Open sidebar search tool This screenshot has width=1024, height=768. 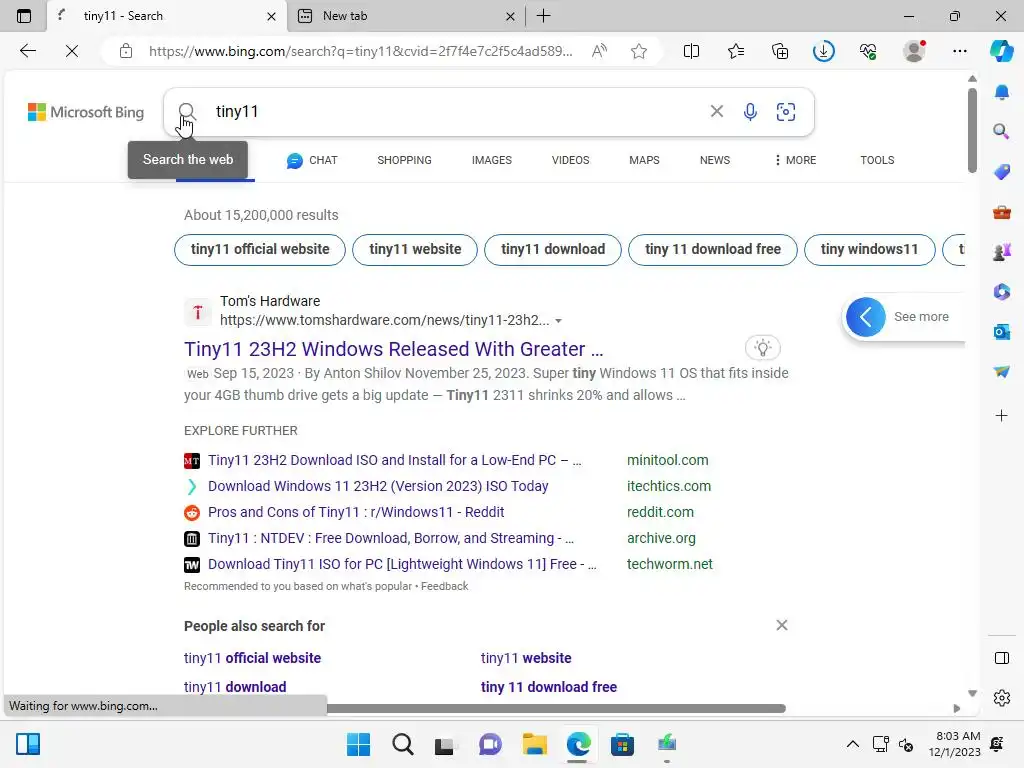click(1002, 132)
